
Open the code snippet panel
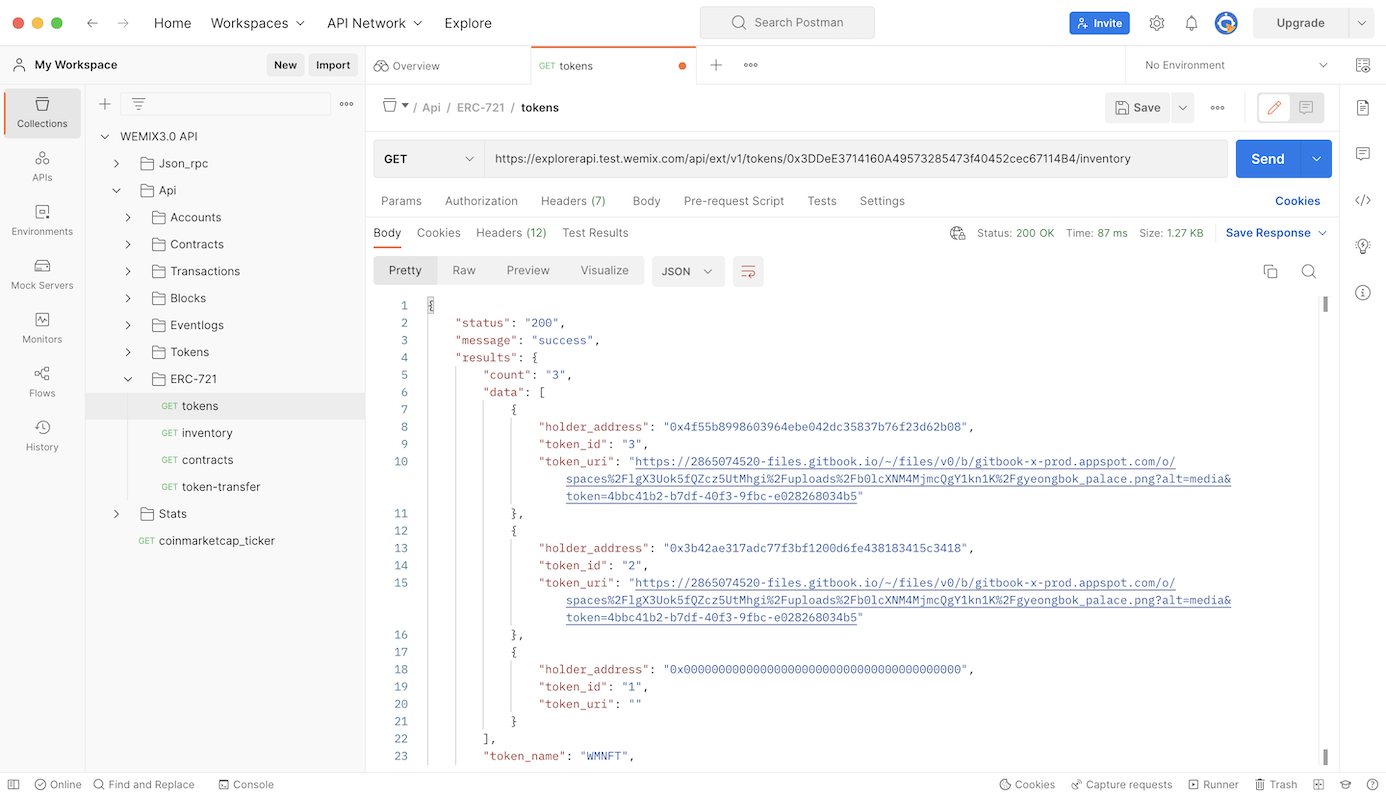click(x=1362, y=200)
